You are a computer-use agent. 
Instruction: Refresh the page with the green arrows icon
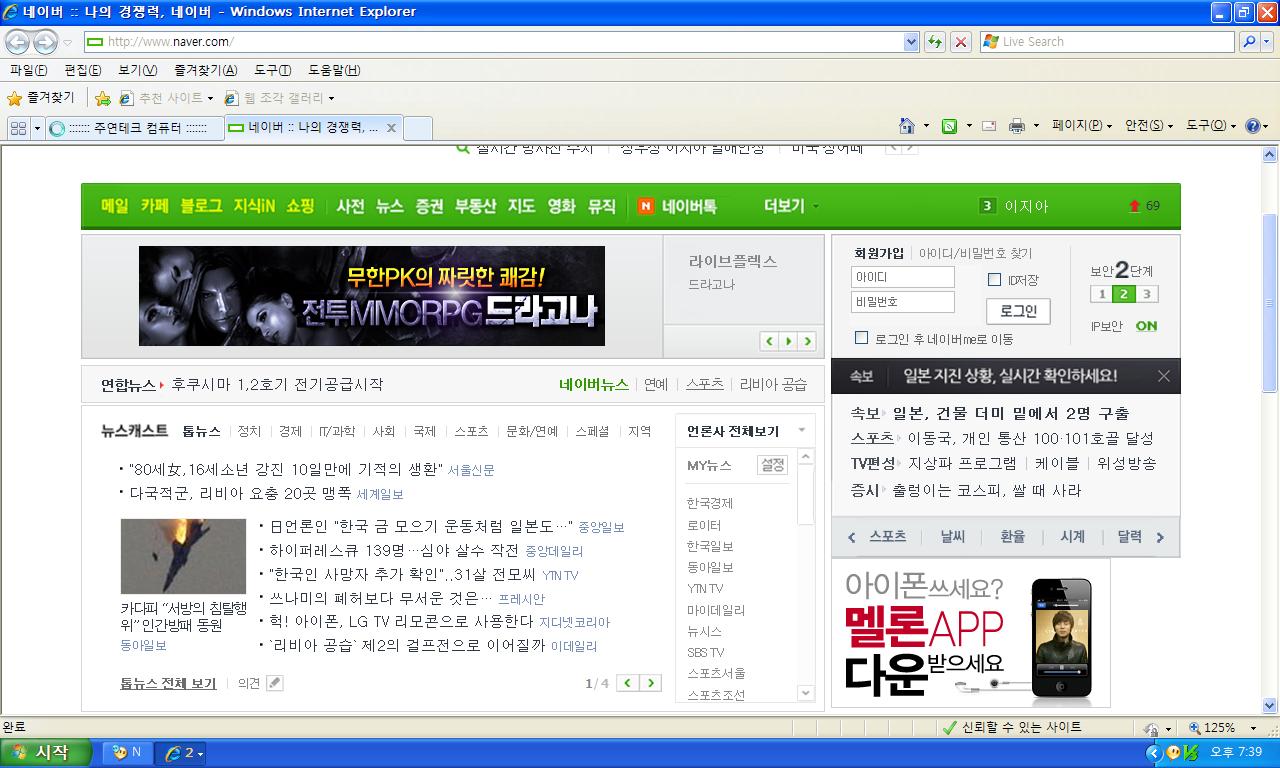pyautogui.click(x=934, y=42)
